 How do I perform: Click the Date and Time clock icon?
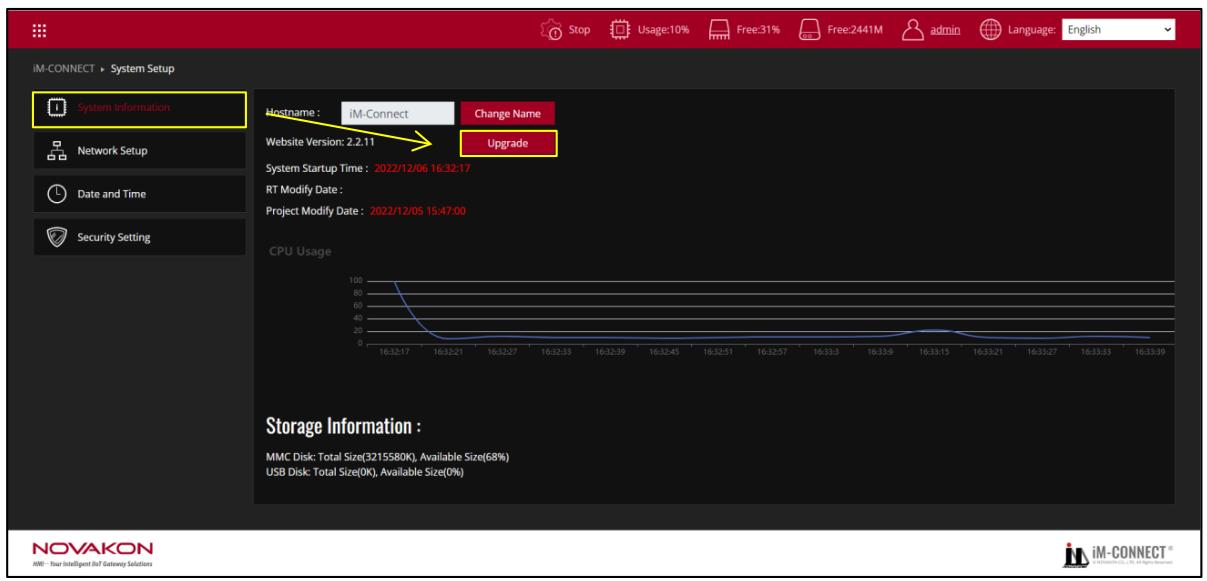(x=58, y=194)
